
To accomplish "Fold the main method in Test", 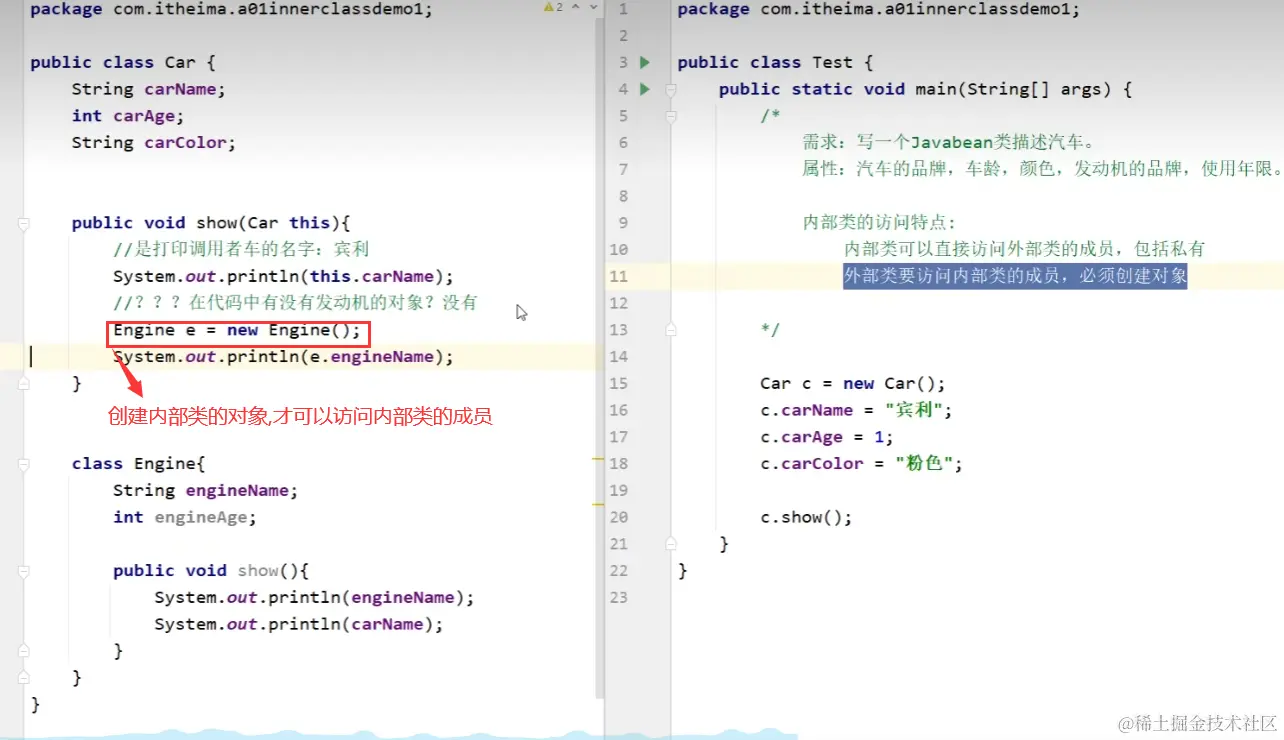I will click(672, 89).
